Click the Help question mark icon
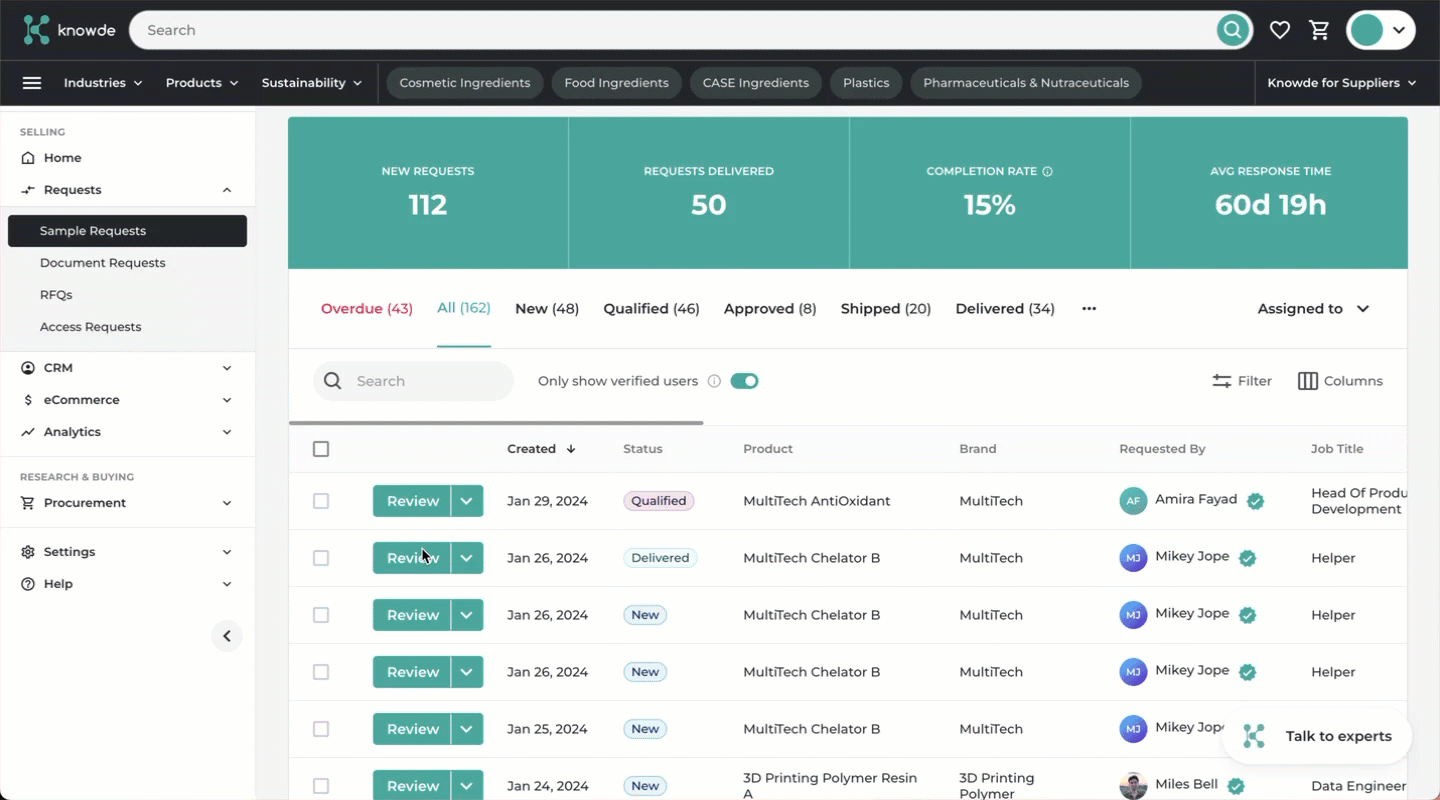 click(28, 584)
